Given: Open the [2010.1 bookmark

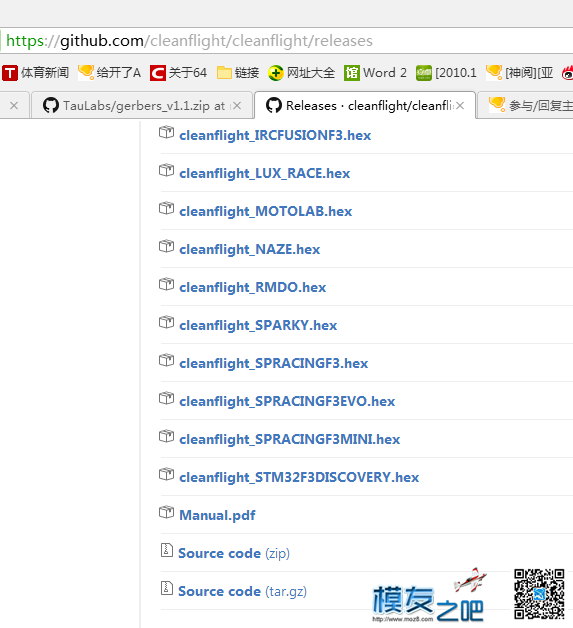Looking at the screenshot, I should point(446,73).
